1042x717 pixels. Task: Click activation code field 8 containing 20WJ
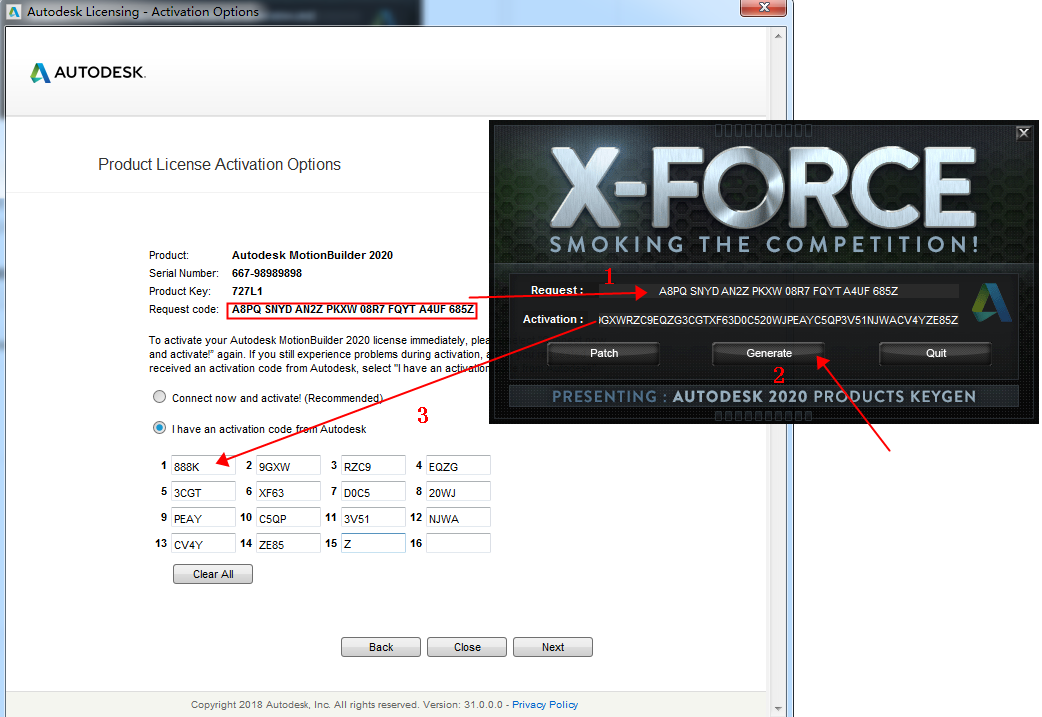click(x=458, y=491)
